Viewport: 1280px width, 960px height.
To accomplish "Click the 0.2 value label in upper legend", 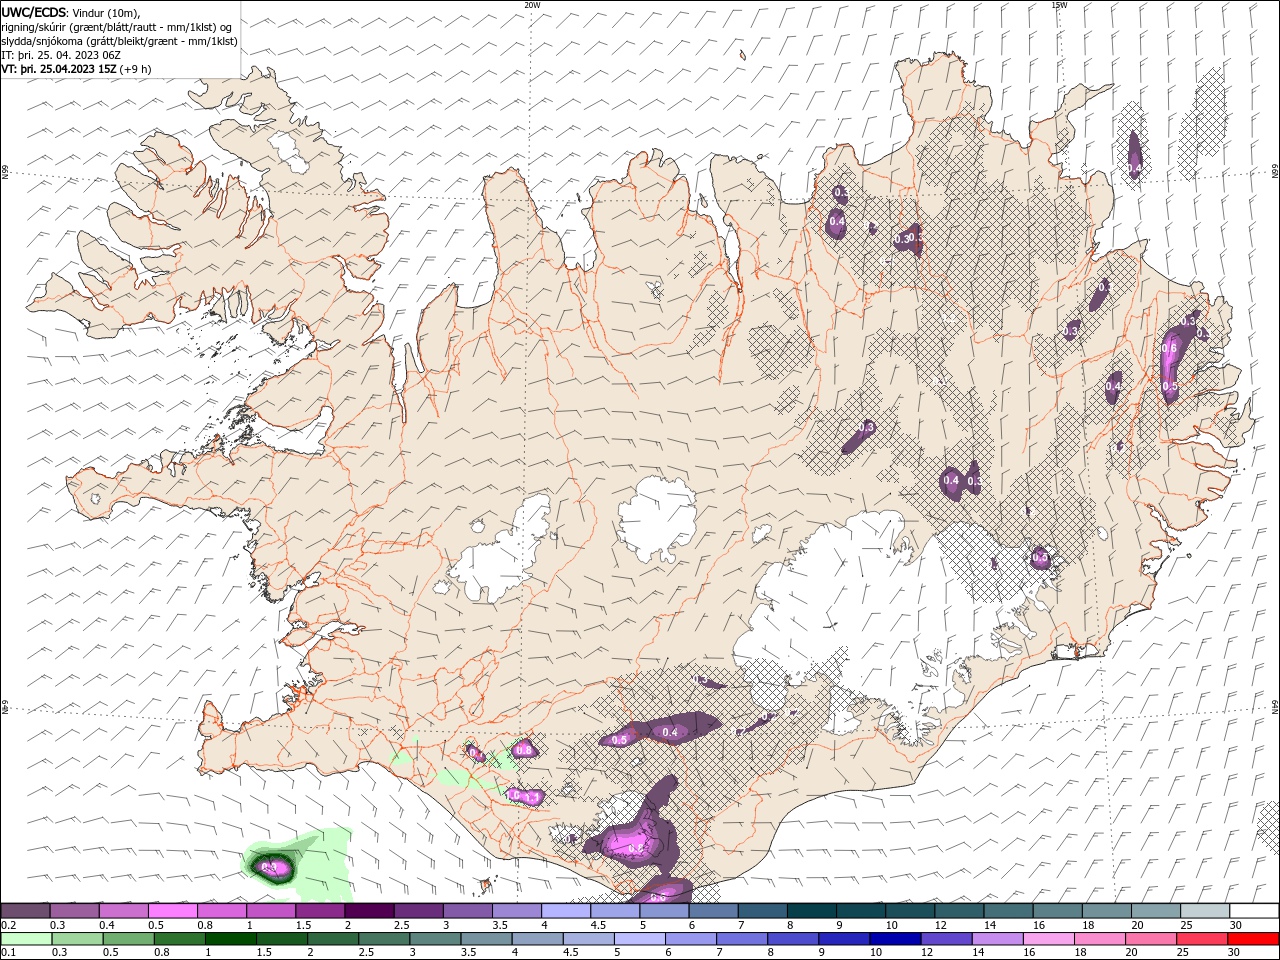I will pyautogui.click(x=8, y=925).
